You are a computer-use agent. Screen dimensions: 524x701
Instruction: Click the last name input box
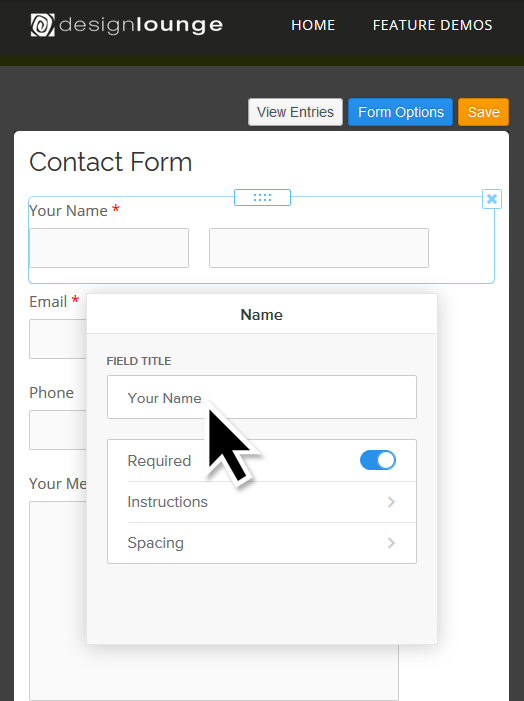coord(319,248)
